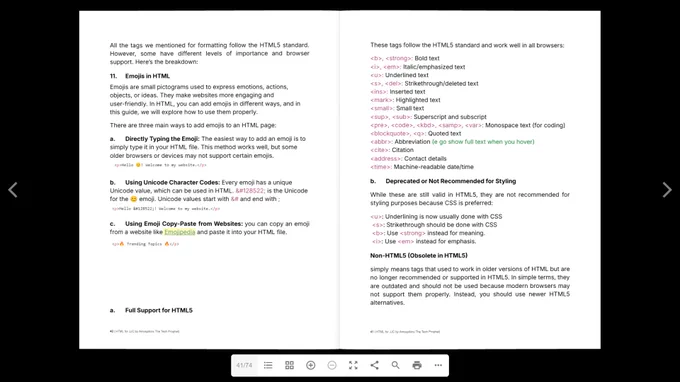Go to the previous page arrow
Screen dimensions: 680x382
(13, 189)
